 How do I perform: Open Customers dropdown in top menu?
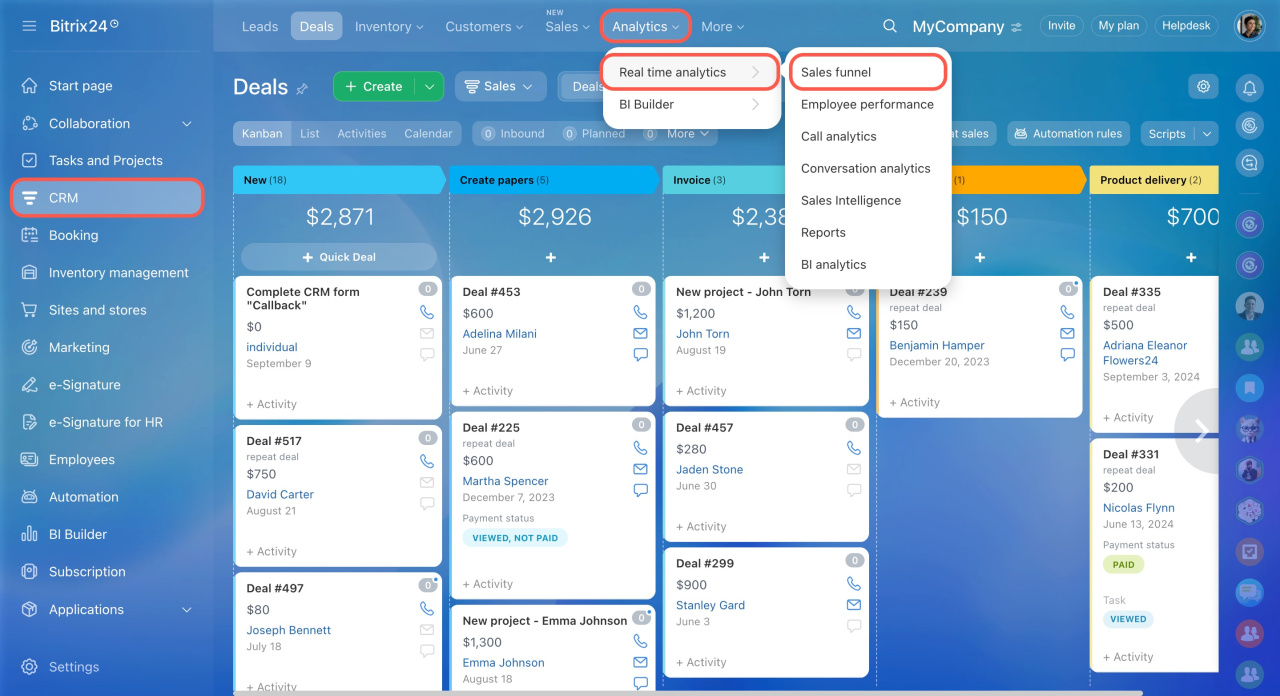(484, 27)
